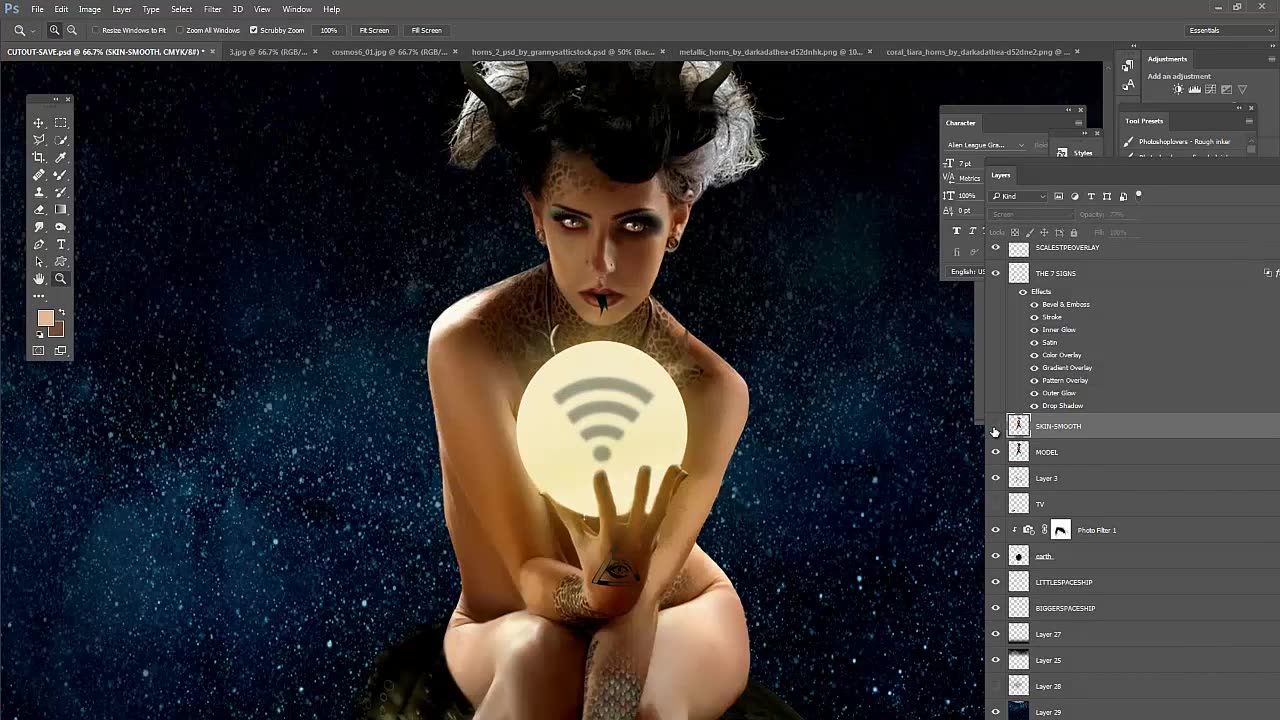Hide THE 7 SIGNS layer
This screenshot has width=1280, height=720.
[995, 272]
